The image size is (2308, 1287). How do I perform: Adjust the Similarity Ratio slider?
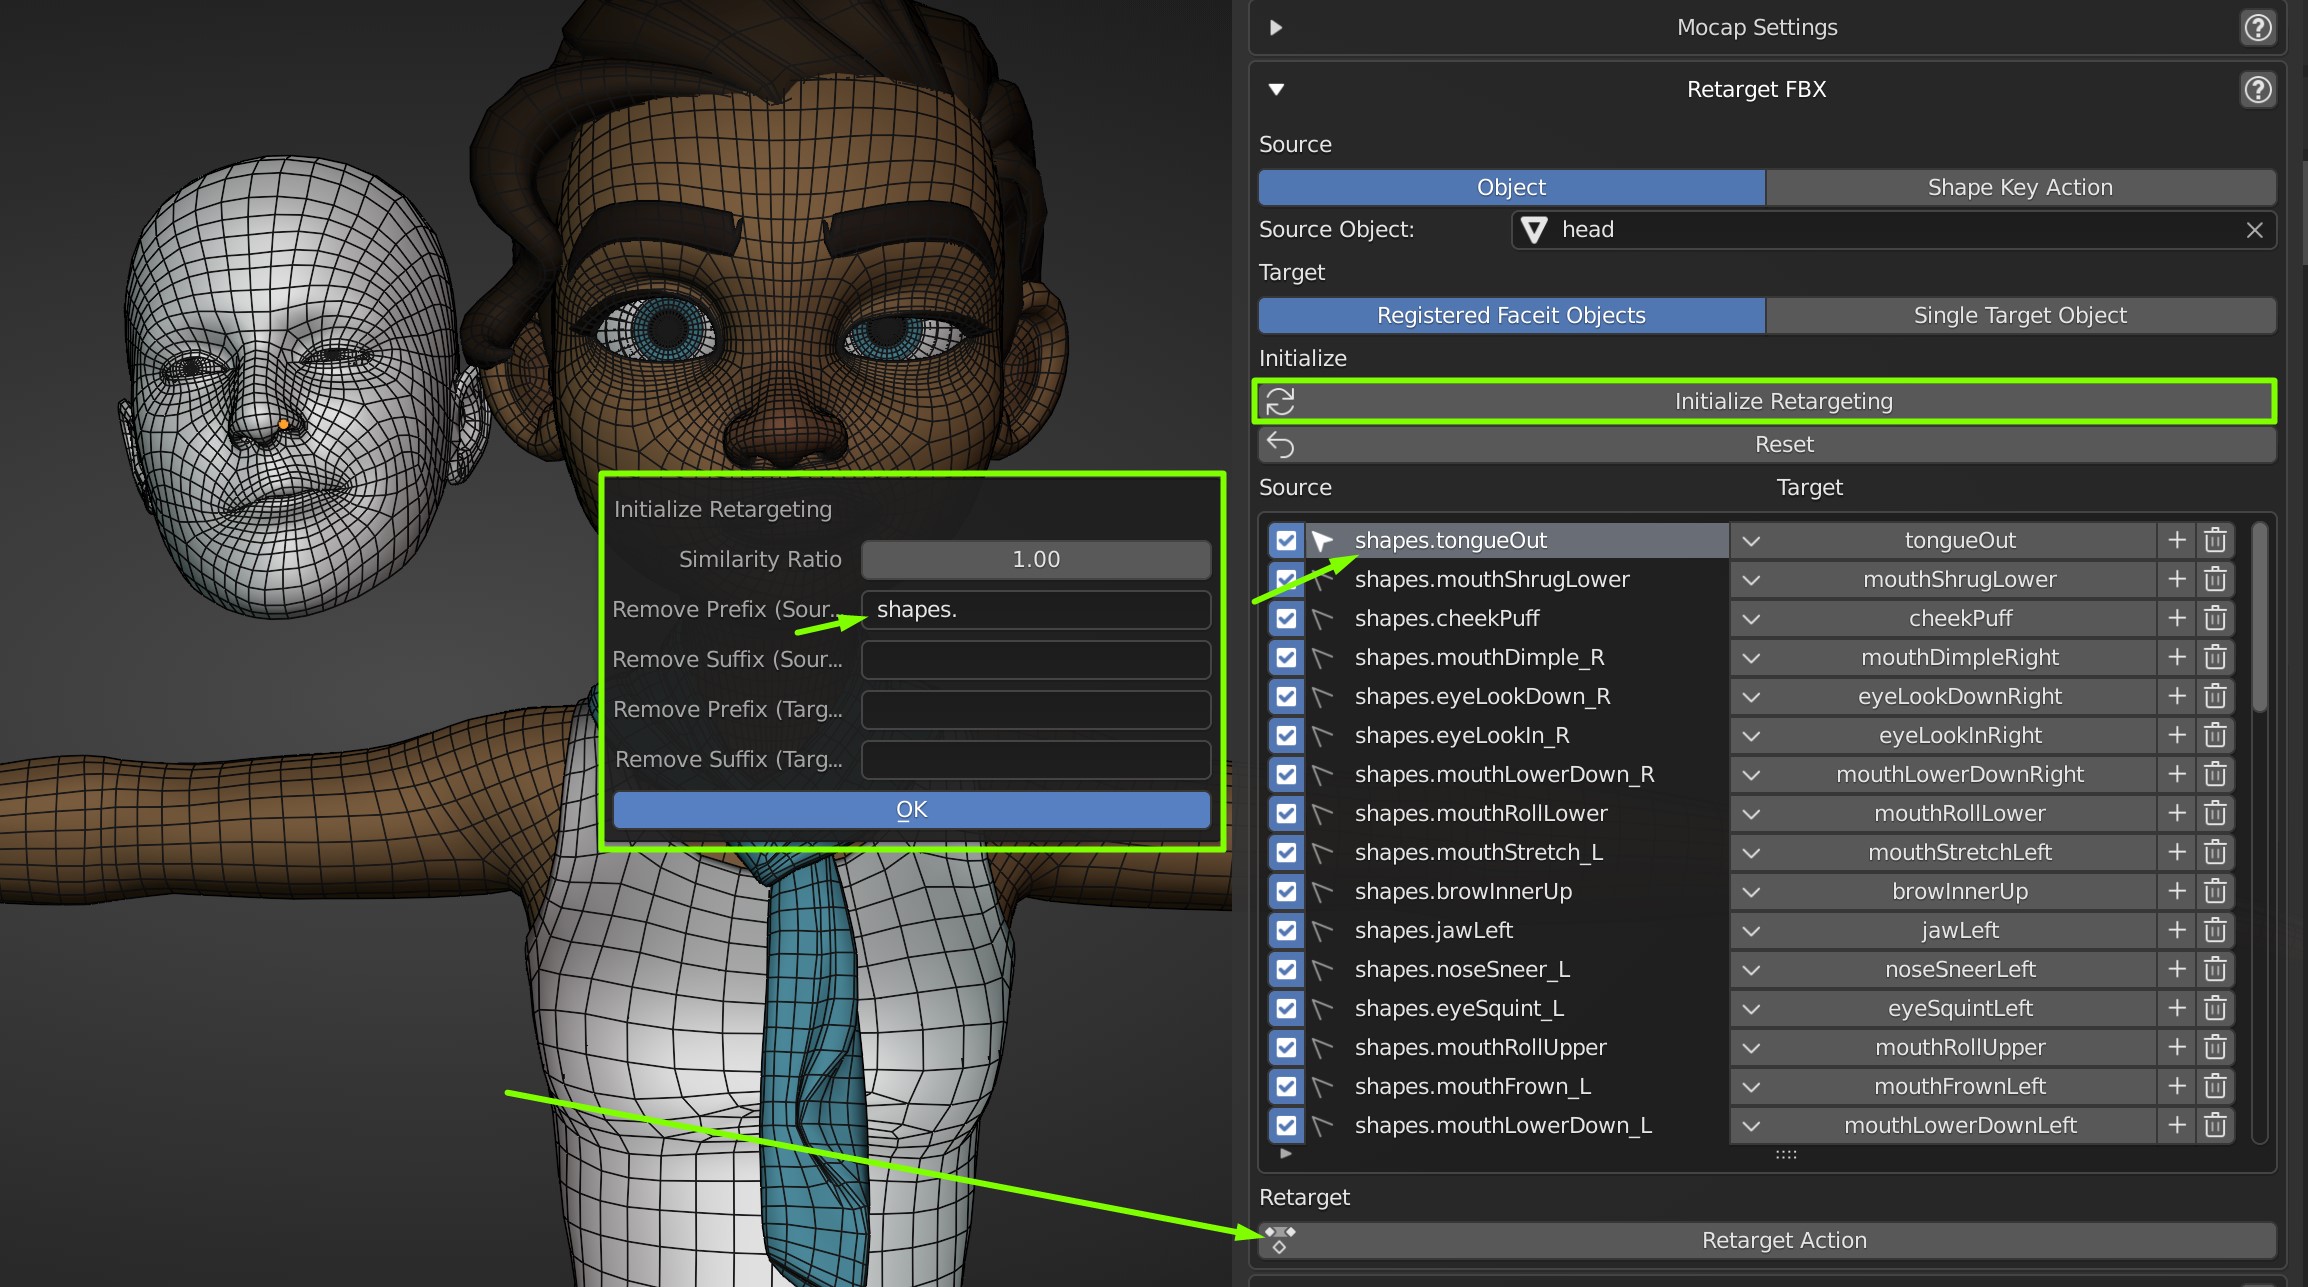pyautogui.click(x=1035, y=560)
